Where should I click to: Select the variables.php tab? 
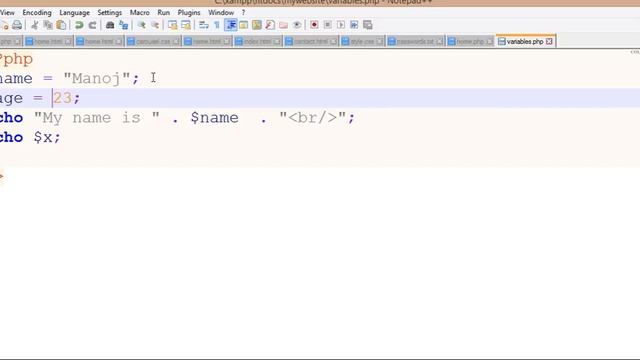point(525,41)
